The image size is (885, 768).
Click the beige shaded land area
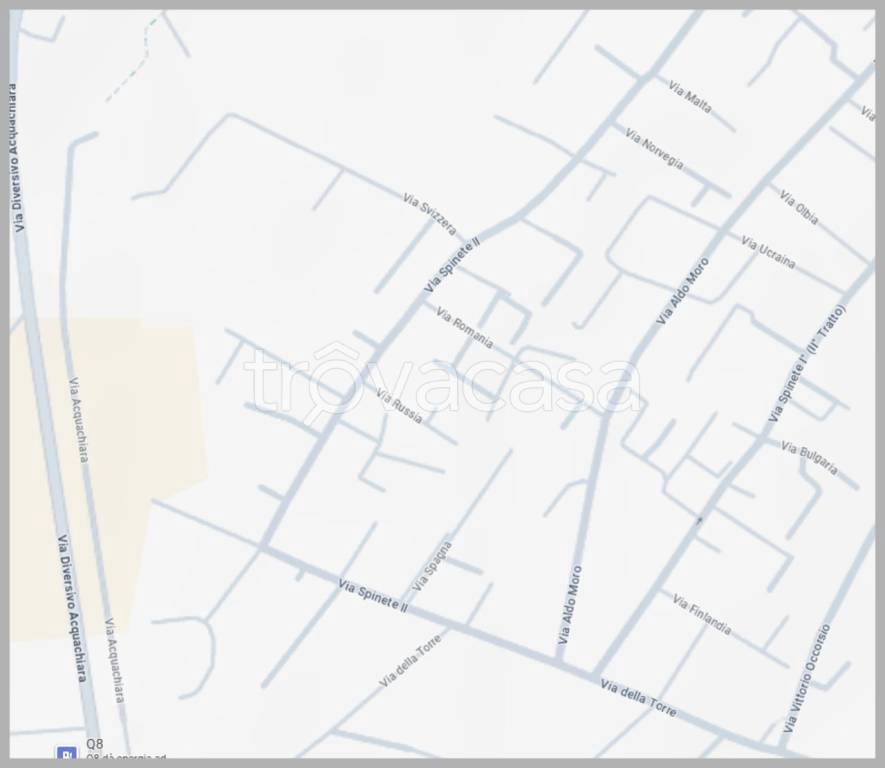pos(100,470)
